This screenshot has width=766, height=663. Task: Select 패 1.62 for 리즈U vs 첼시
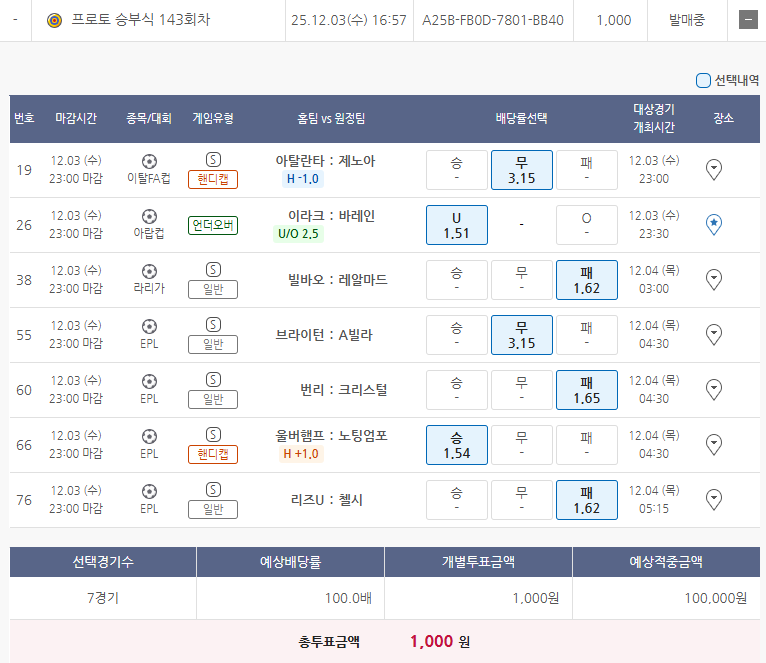[586, 499]
